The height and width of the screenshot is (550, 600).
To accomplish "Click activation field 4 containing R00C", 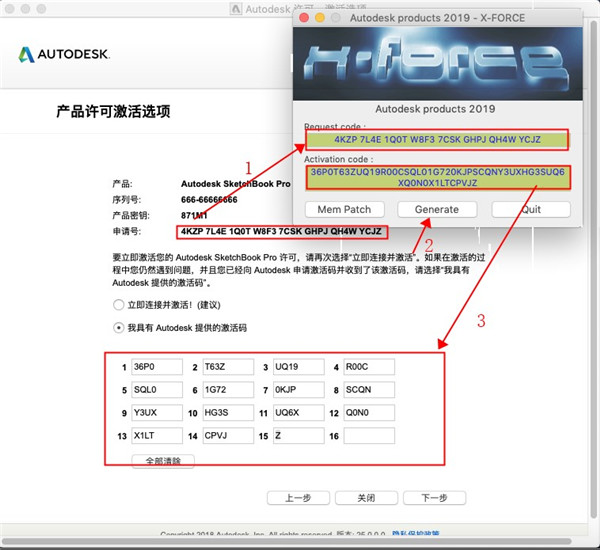I will (x=369, y=367).
